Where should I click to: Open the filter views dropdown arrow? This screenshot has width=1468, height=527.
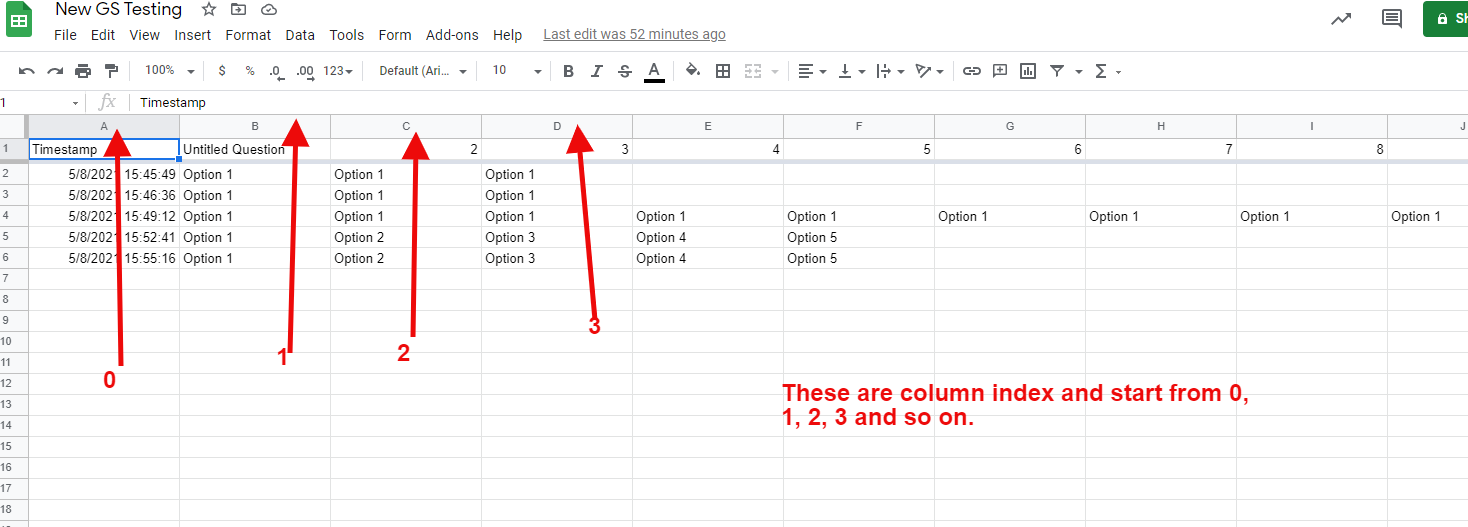1079,71
